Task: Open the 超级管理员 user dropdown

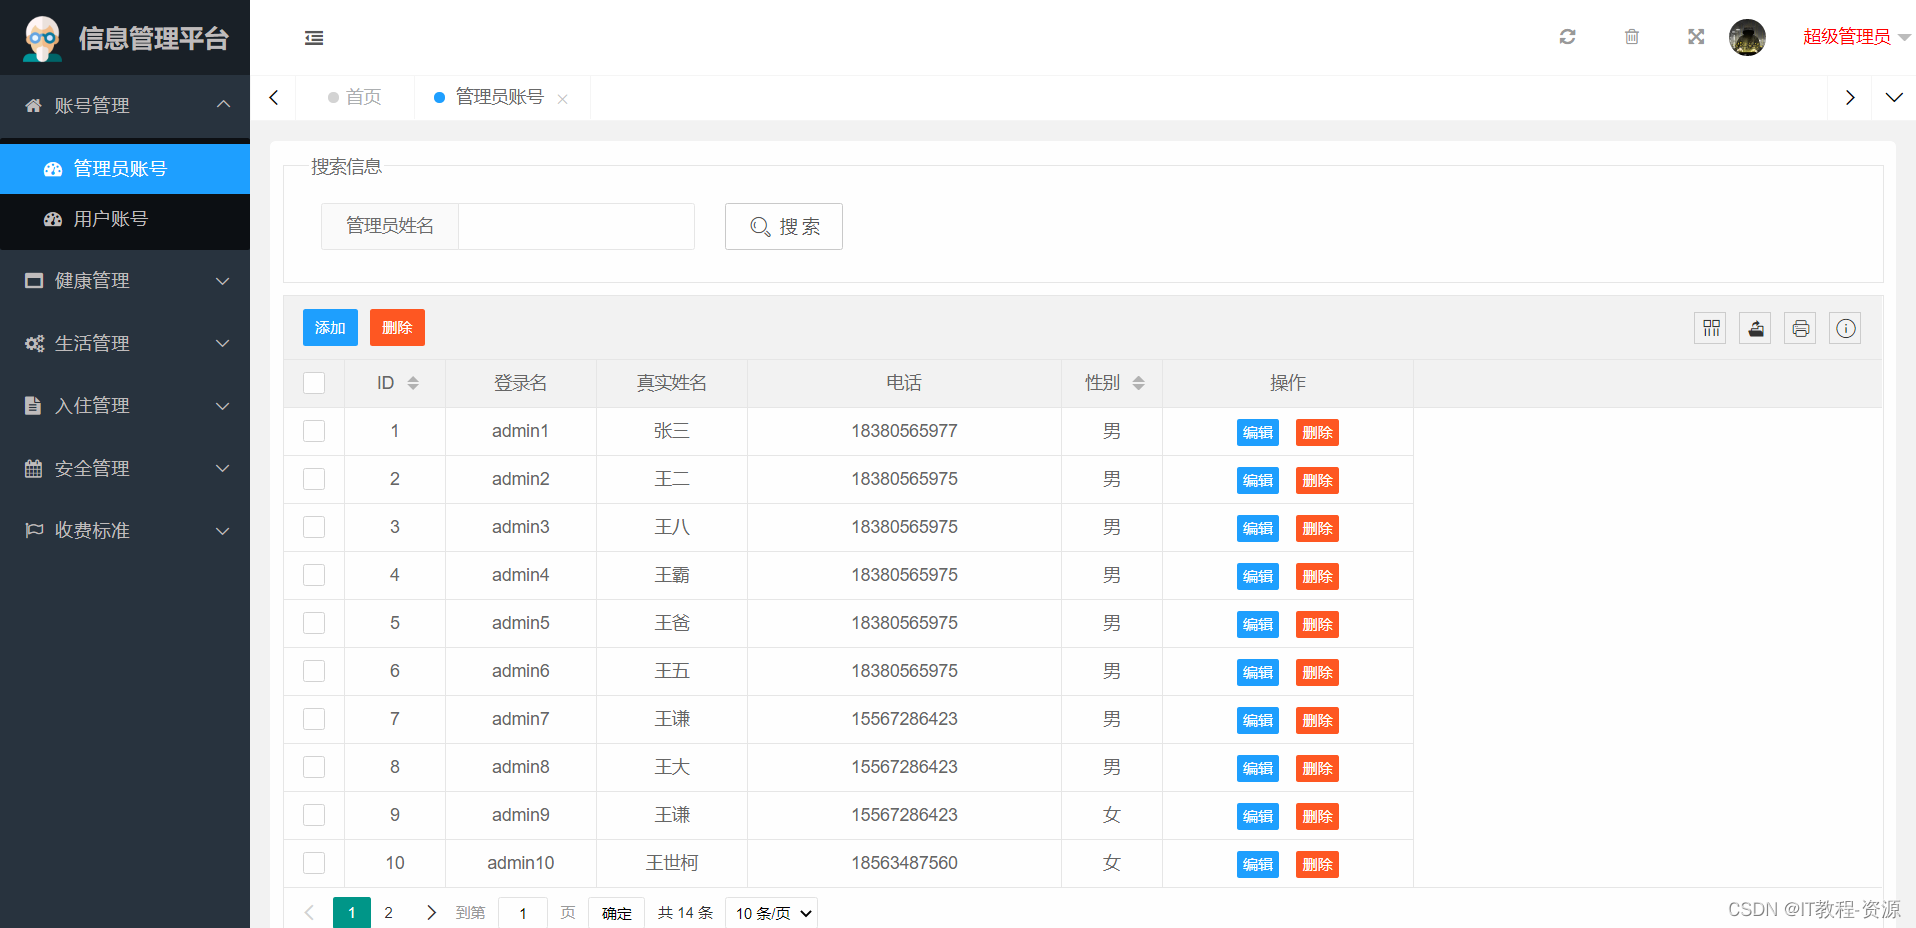Action: coord(1856,37)
